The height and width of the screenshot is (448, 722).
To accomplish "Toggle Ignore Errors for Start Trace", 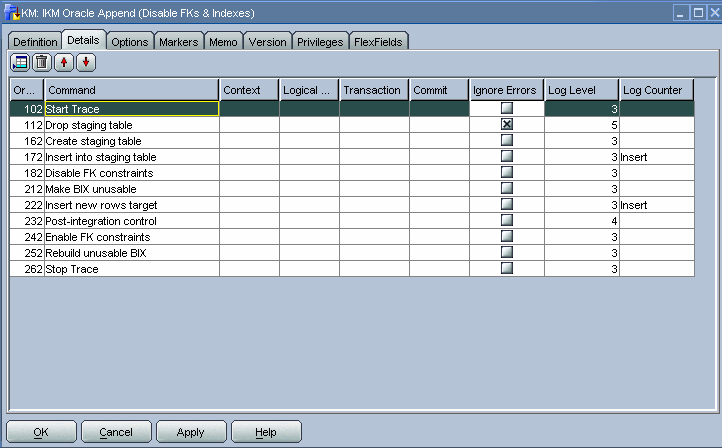I will pos(507,108).
